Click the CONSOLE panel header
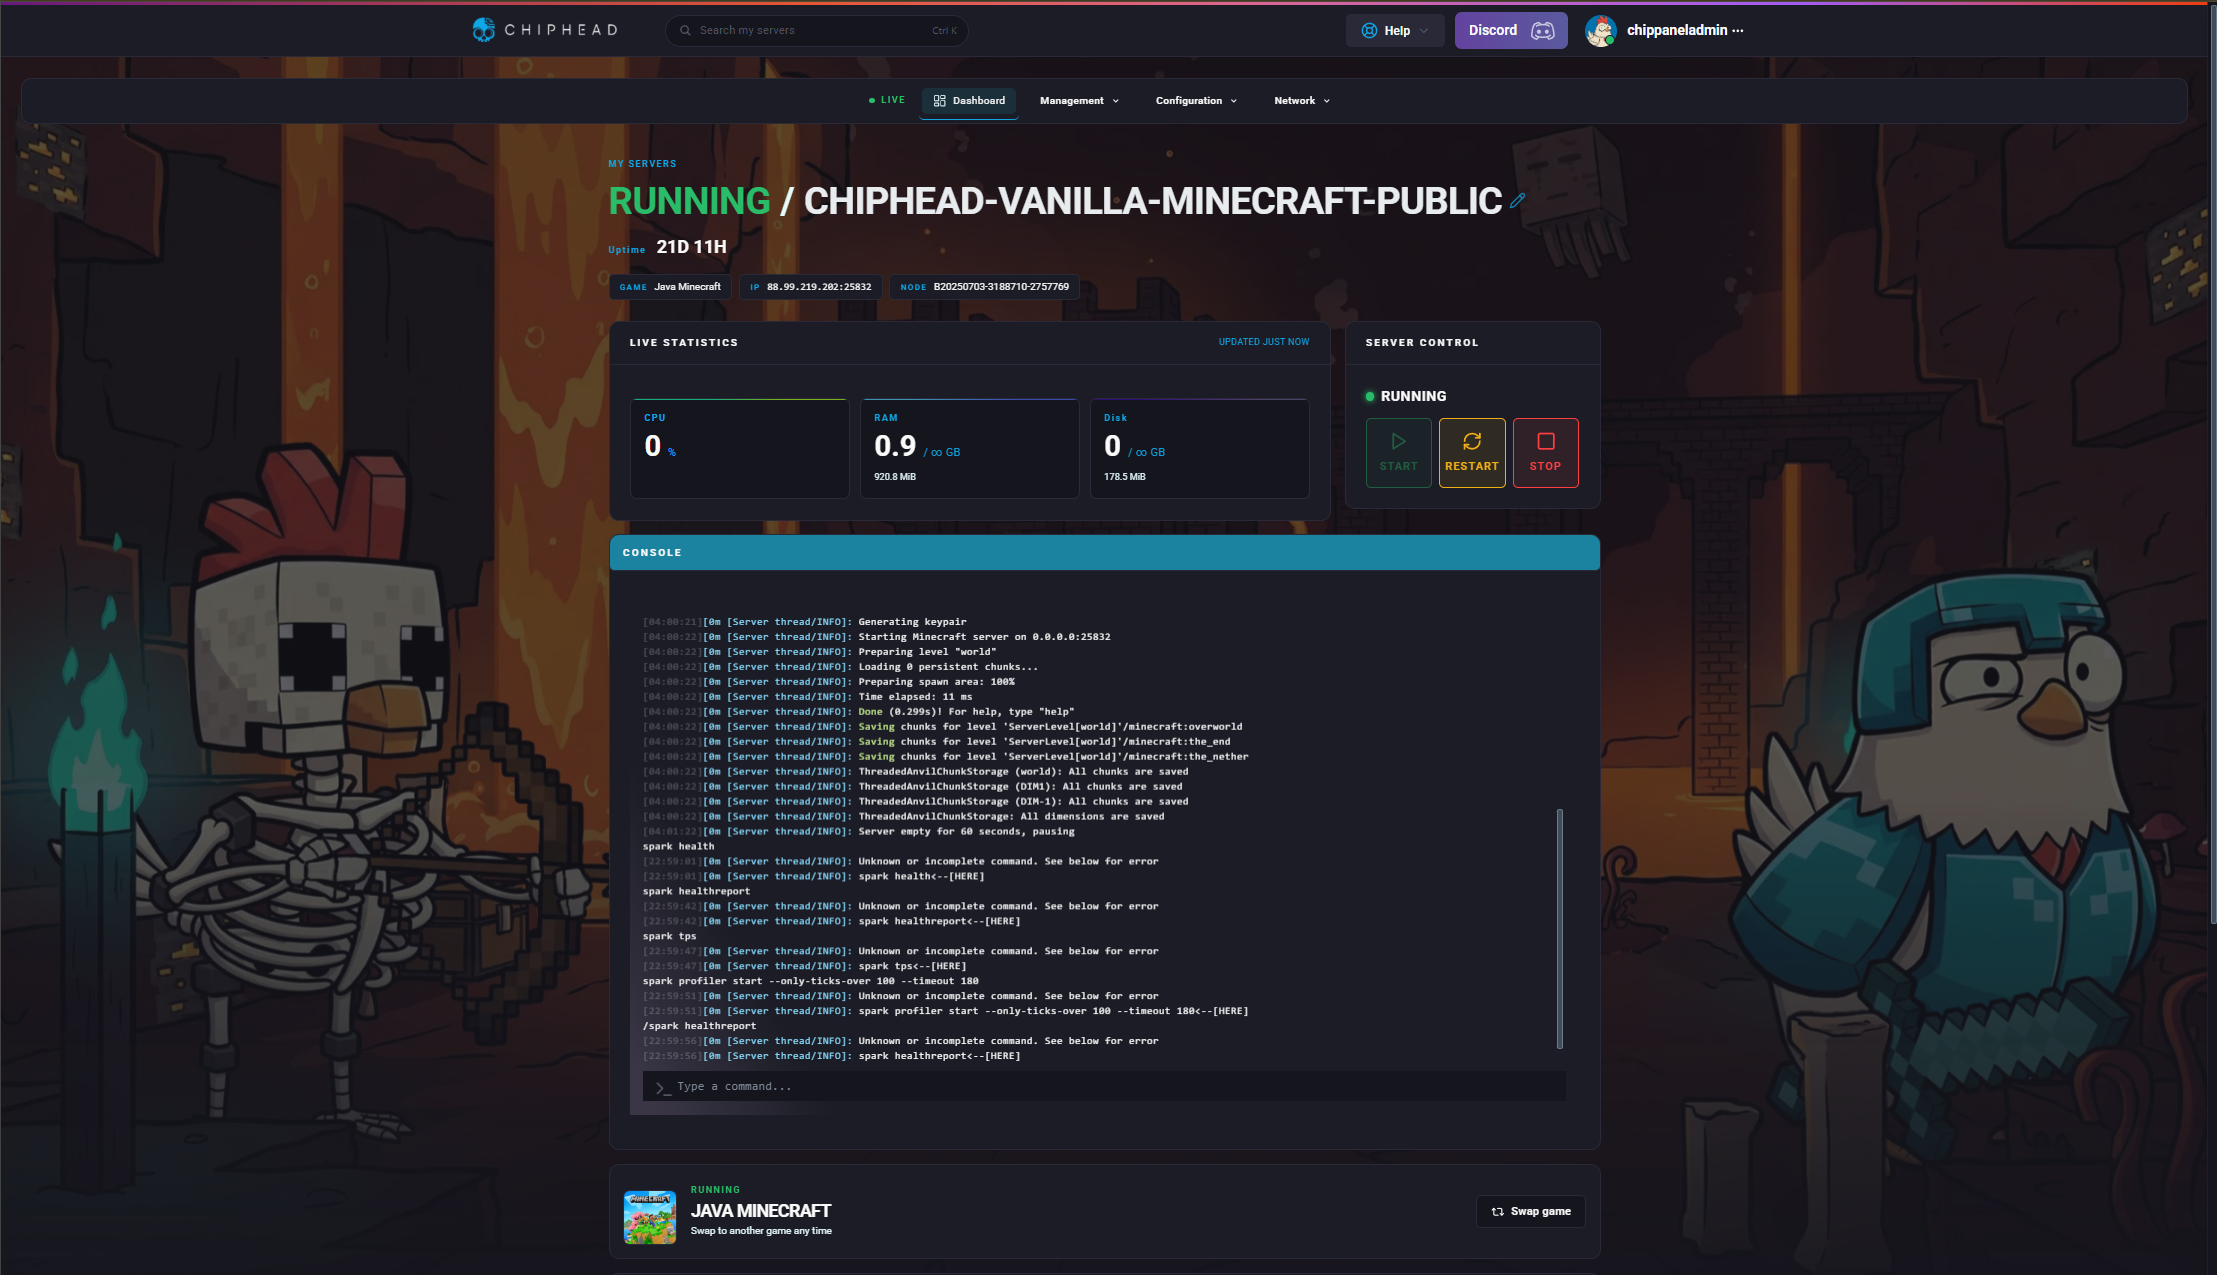 pyautogui.click(x=1105, y=553)
